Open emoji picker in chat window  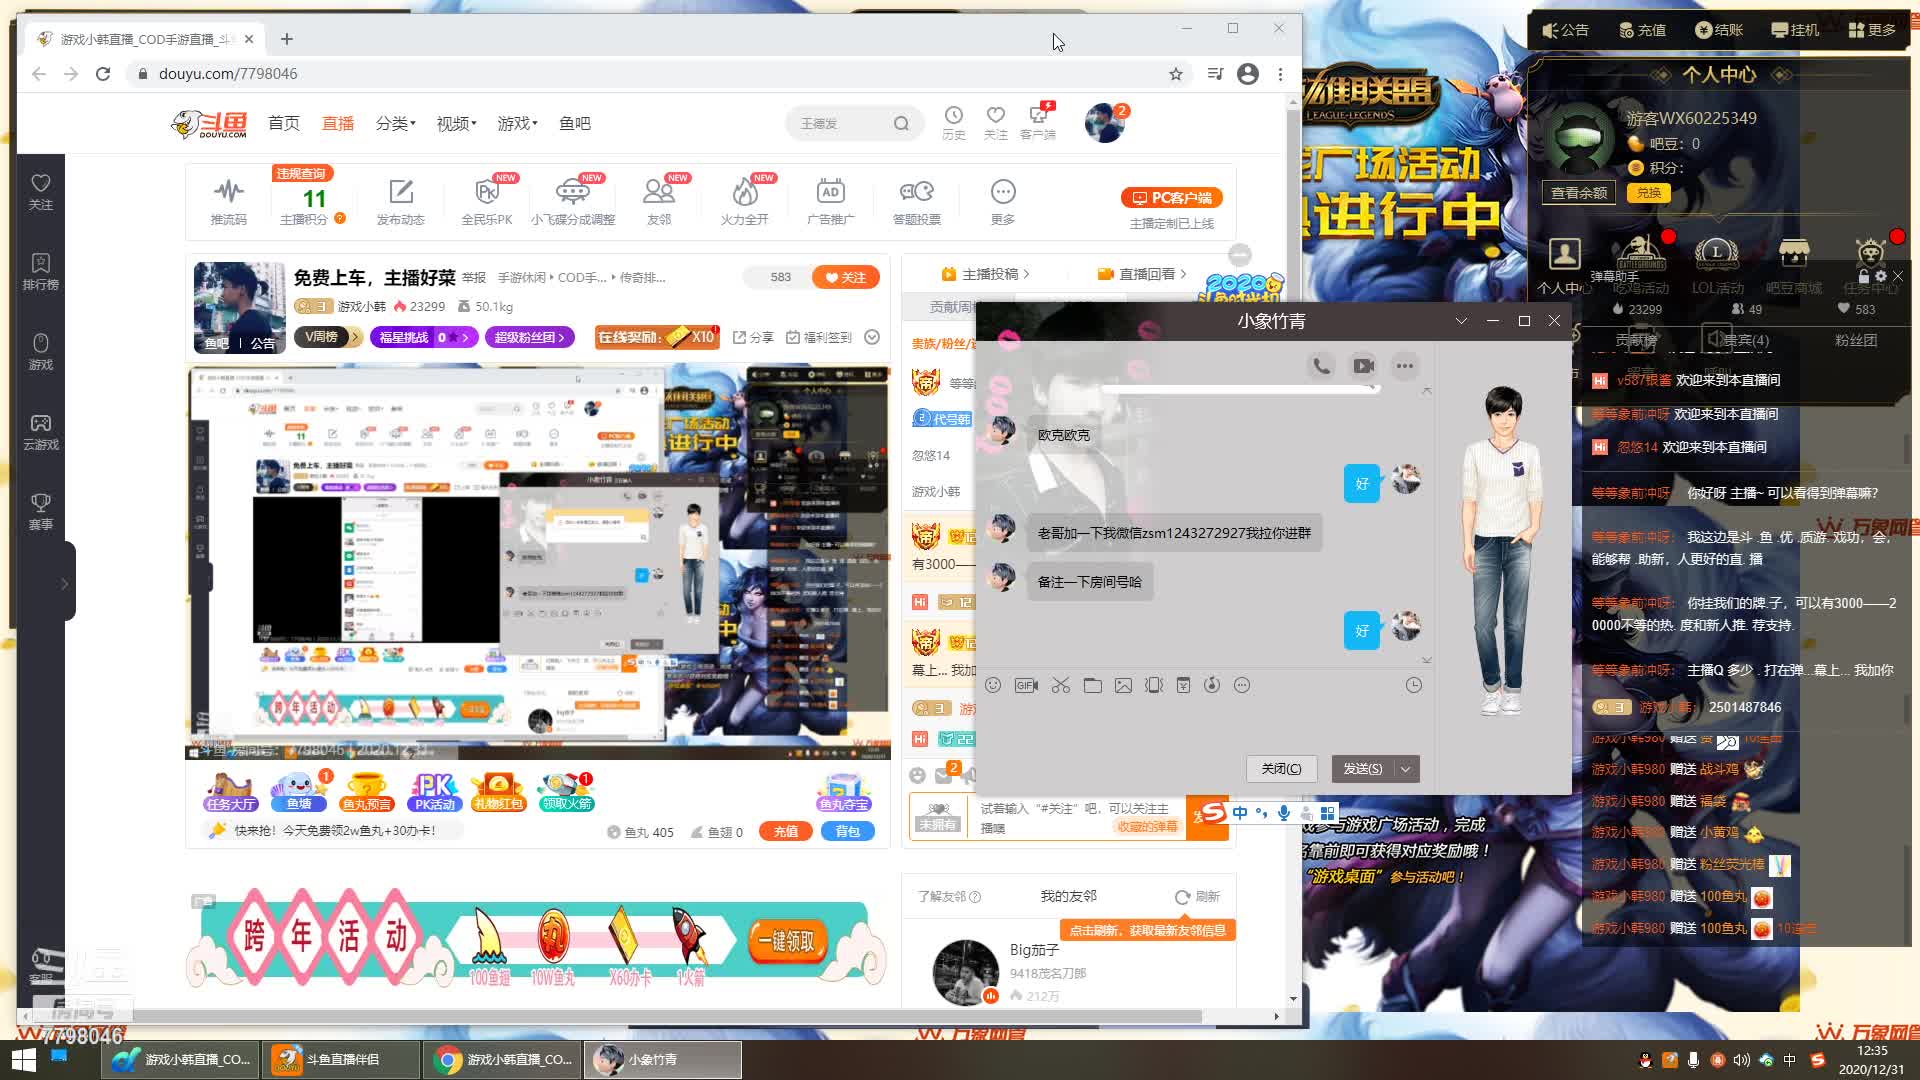pyautogui.click(x=993, y=685)
